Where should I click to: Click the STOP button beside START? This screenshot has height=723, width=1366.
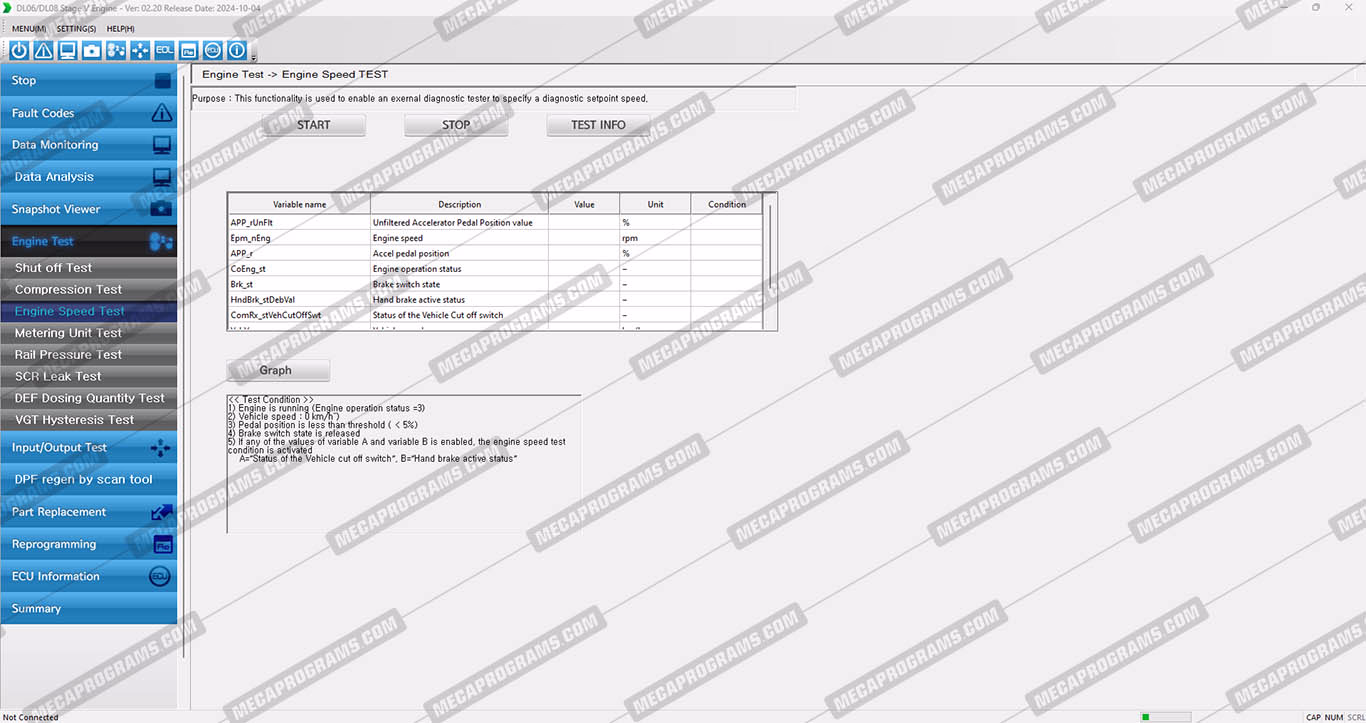[456, 125]
